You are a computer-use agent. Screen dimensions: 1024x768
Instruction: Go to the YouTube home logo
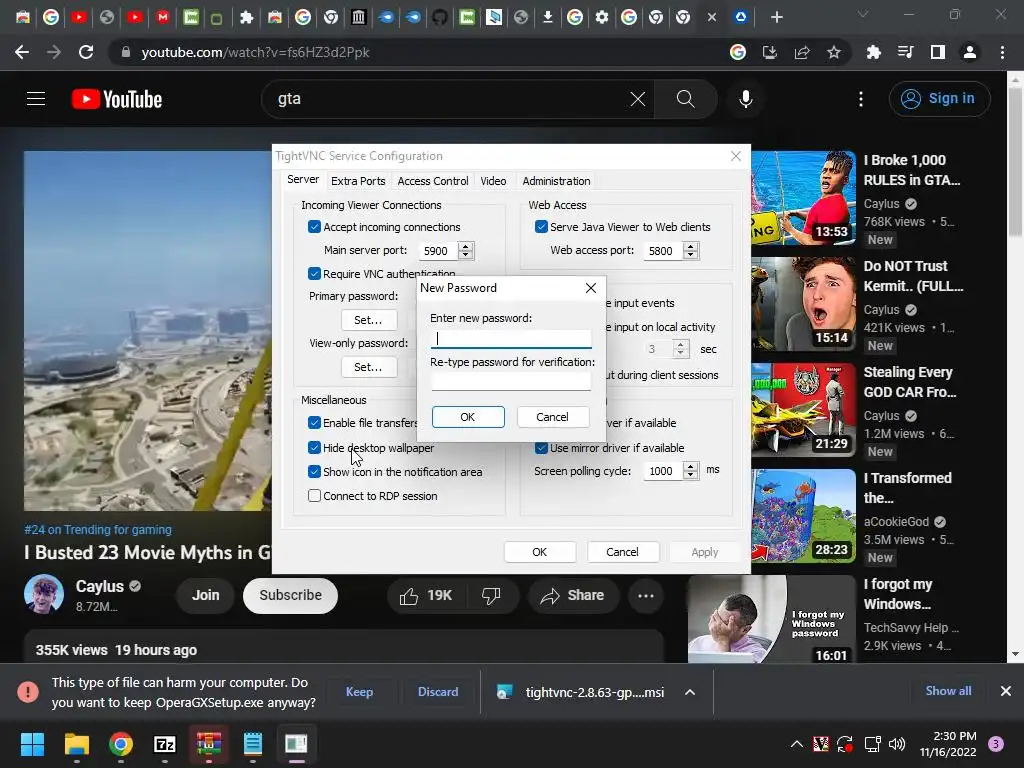(117, 99)
